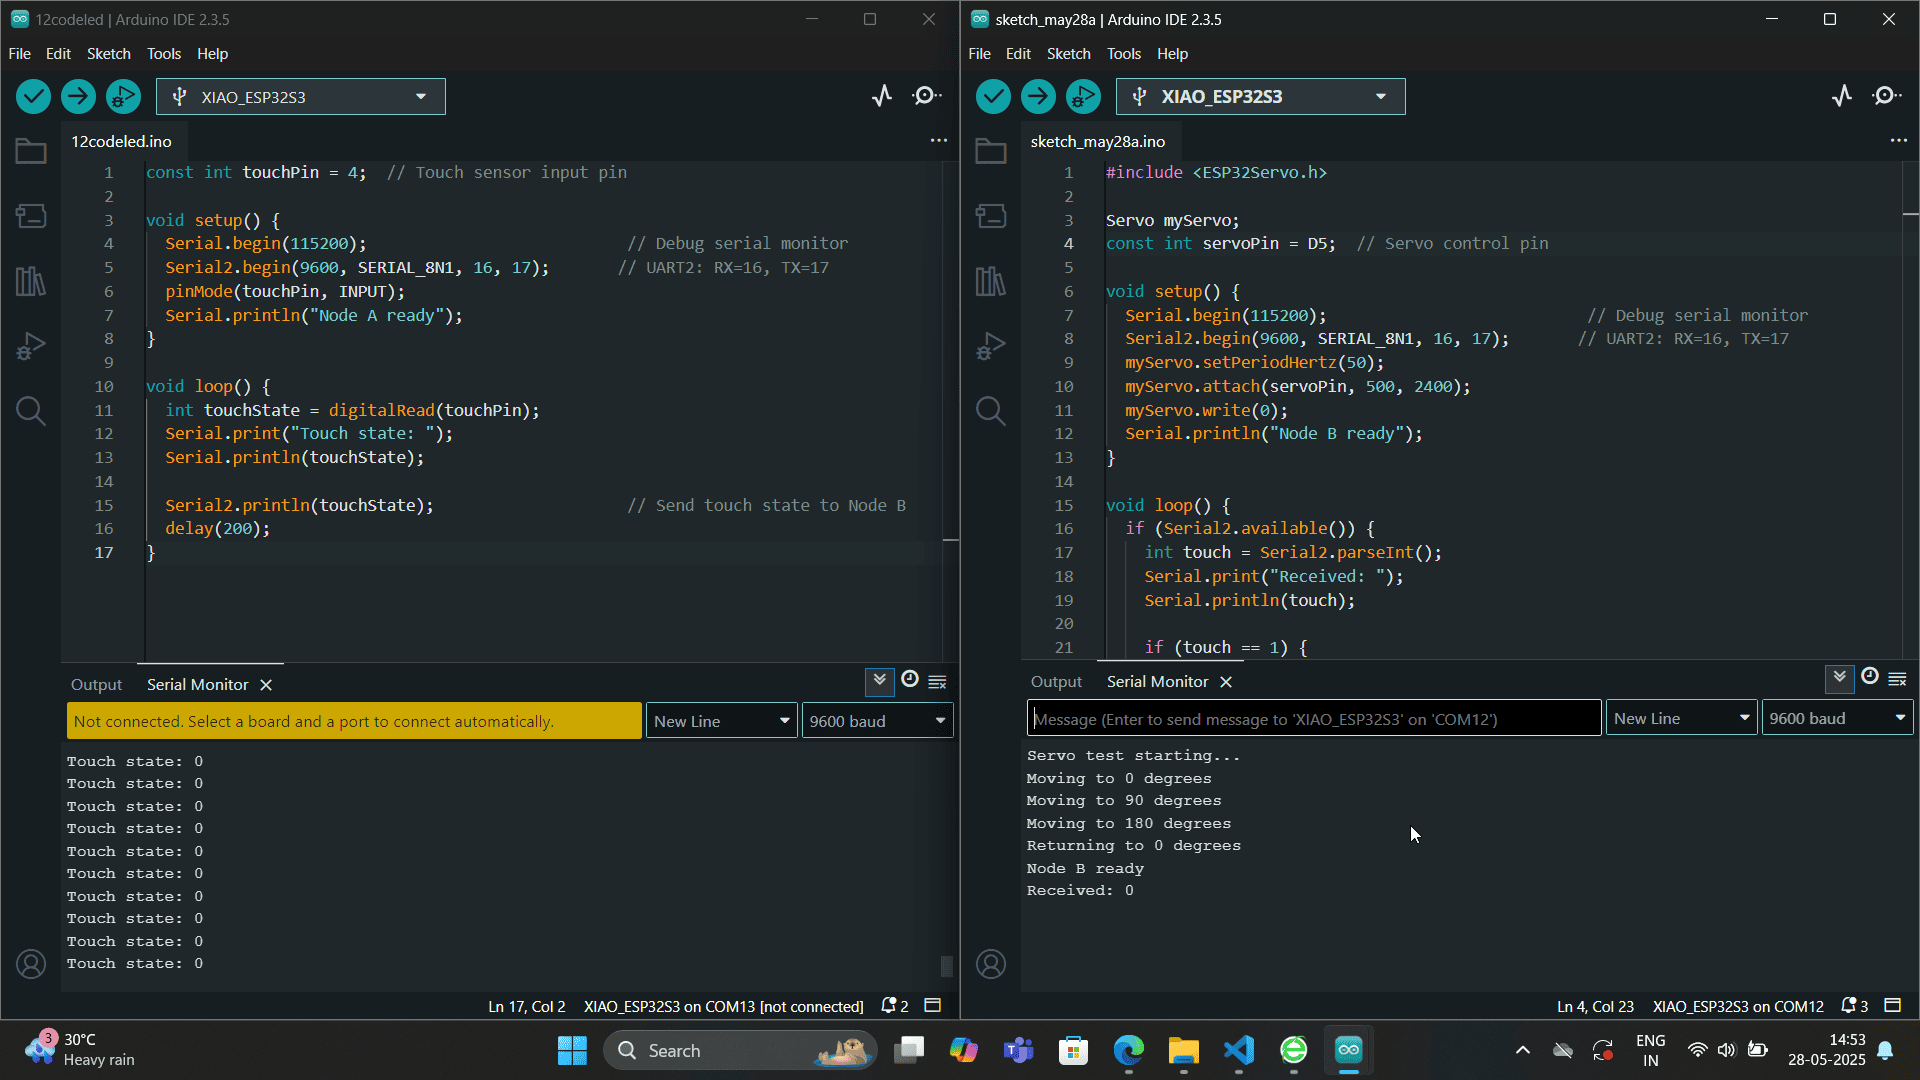Toggle timestamp in 12codeled Serial Monitor

pyautogui.click(x=909, y=680)
